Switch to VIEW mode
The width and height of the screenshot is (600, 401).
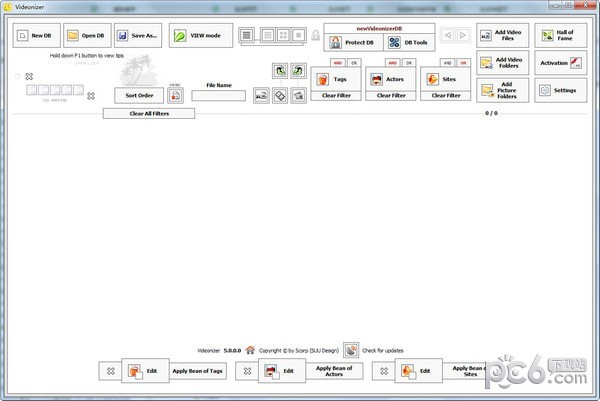(x=198, y=36)
